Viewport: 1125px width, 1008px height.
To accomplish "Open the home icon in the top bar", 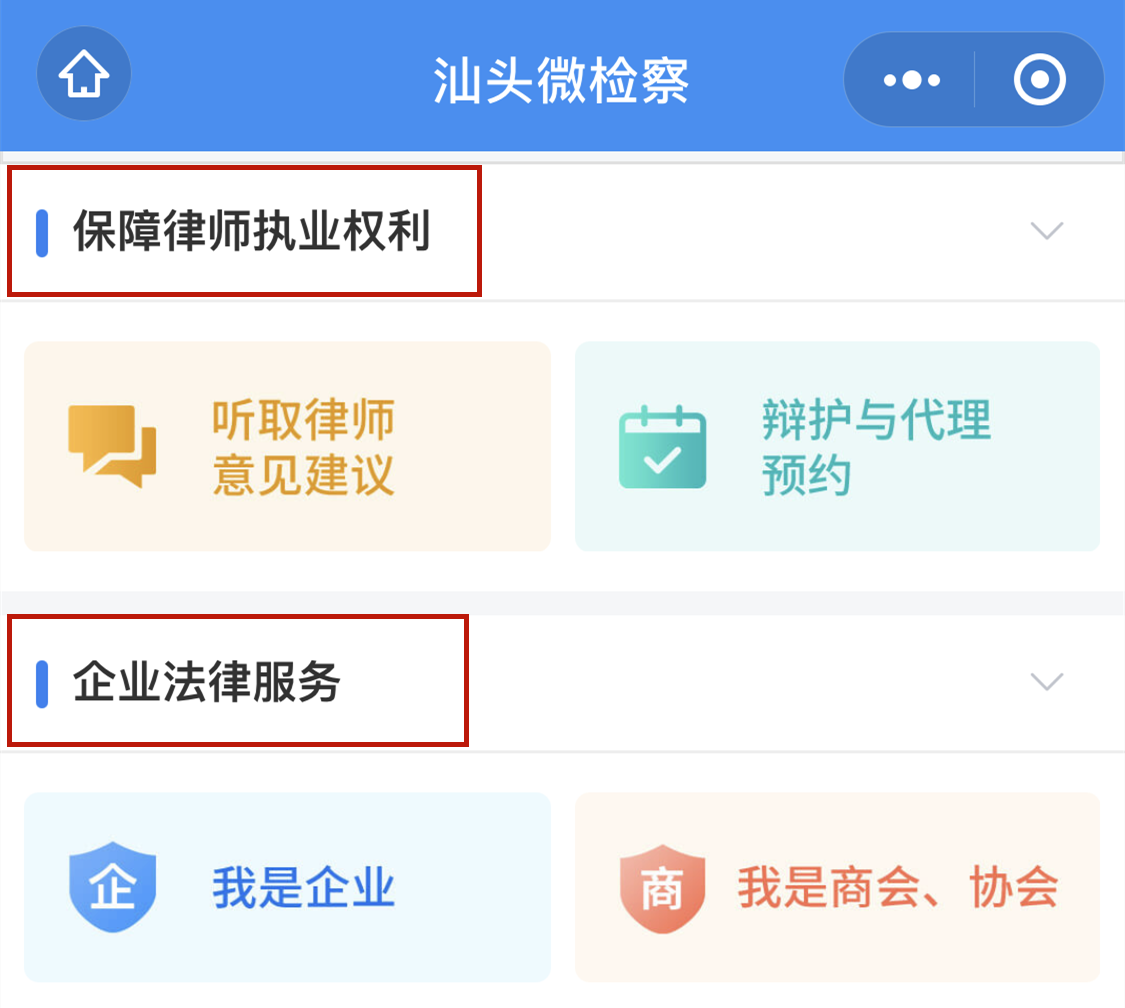I will pos(83,73).
